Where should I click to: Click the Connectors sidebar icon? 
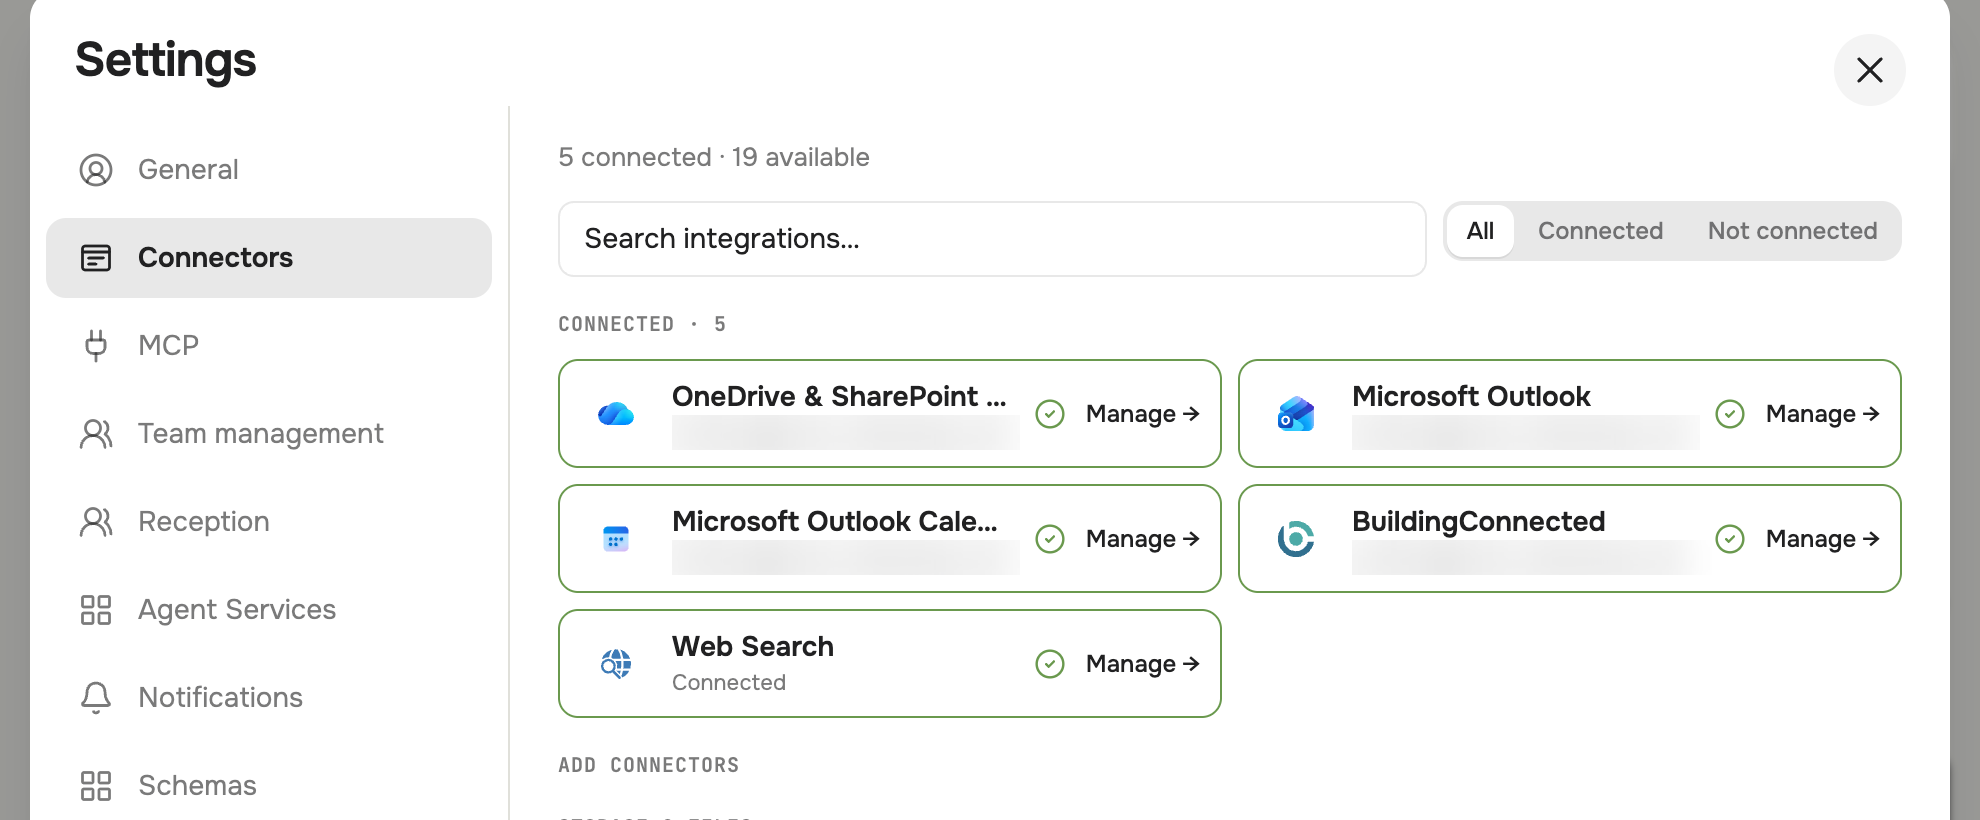tap(96, 258)
